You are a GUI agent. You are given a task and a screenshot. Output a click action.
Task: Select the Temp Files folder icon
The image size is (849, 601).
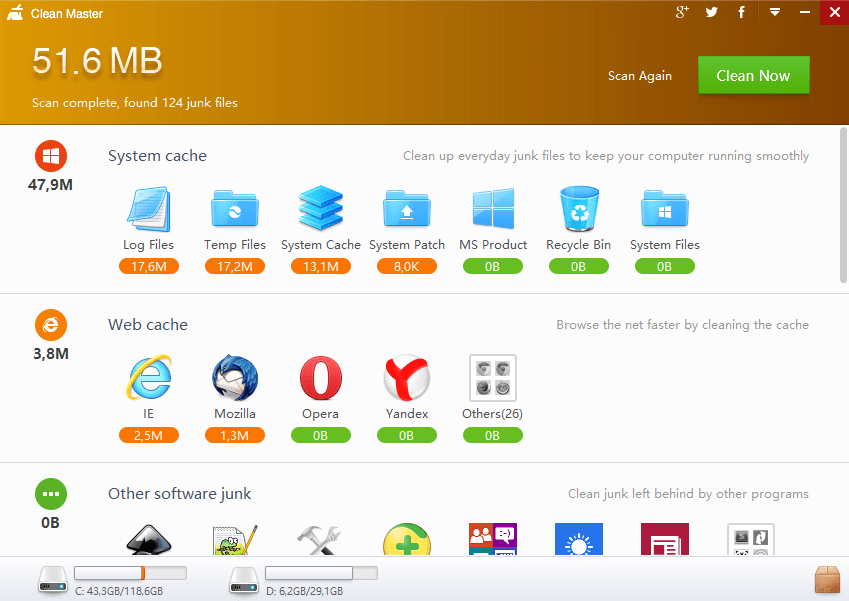point(234,208)
